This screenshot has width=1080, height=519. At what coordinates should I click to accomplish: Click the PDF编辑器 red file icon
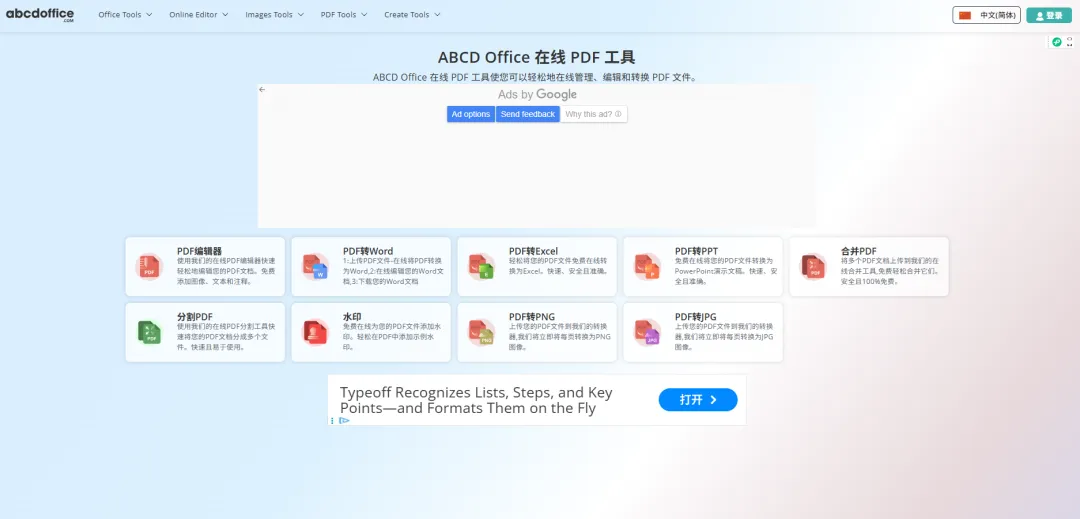click(x=149, y=266)
